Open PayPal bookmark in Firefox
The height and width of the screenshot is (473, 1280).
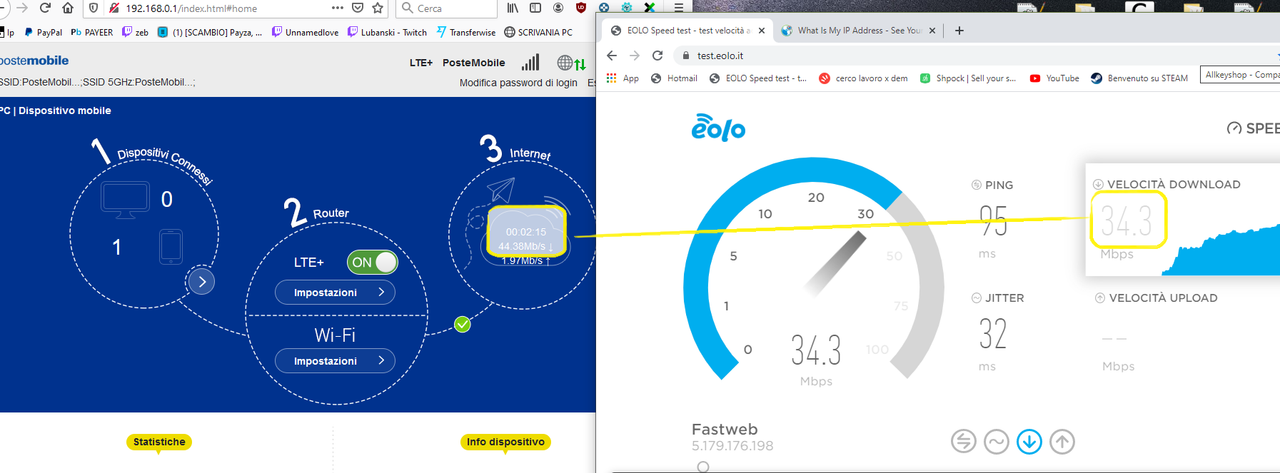pos(42,32)
